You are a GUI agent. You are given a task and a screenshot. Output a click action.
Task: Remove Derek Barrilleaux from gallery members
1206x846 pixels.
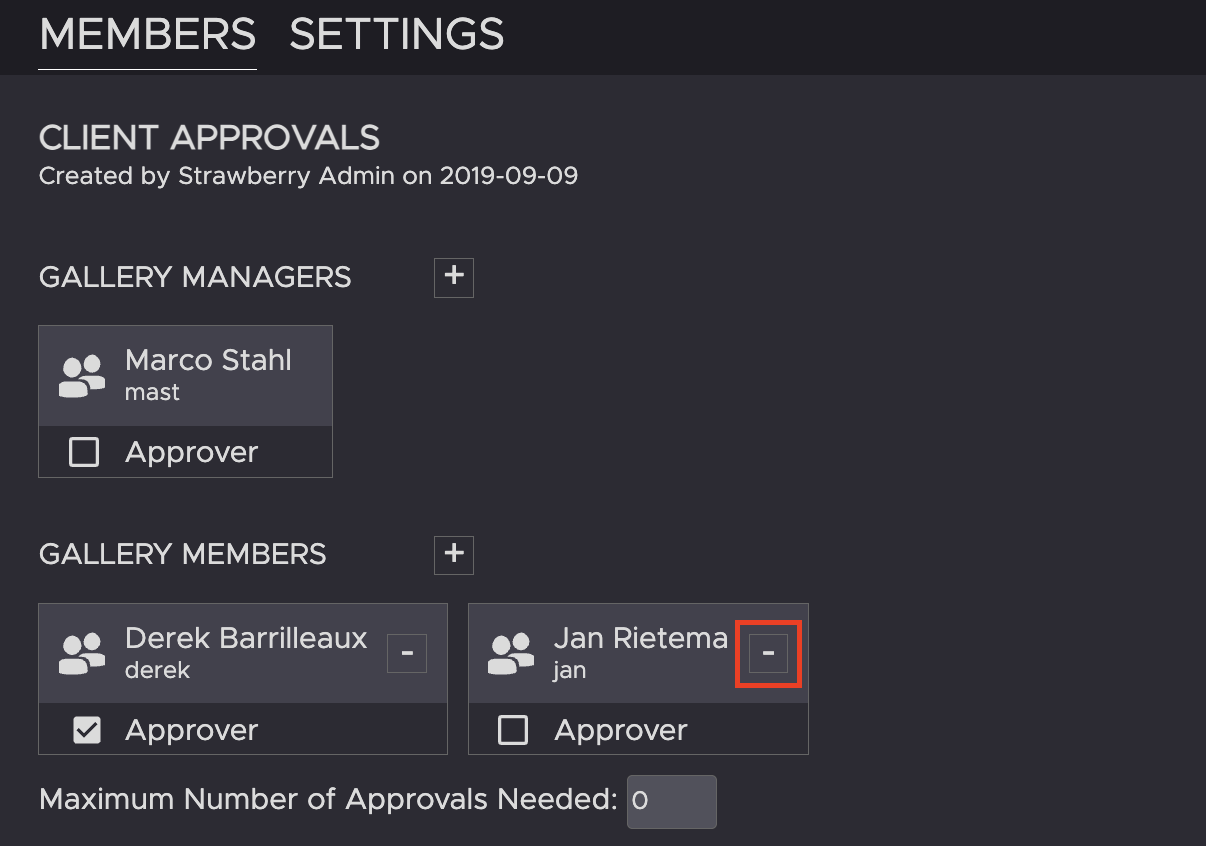(407, 654)
